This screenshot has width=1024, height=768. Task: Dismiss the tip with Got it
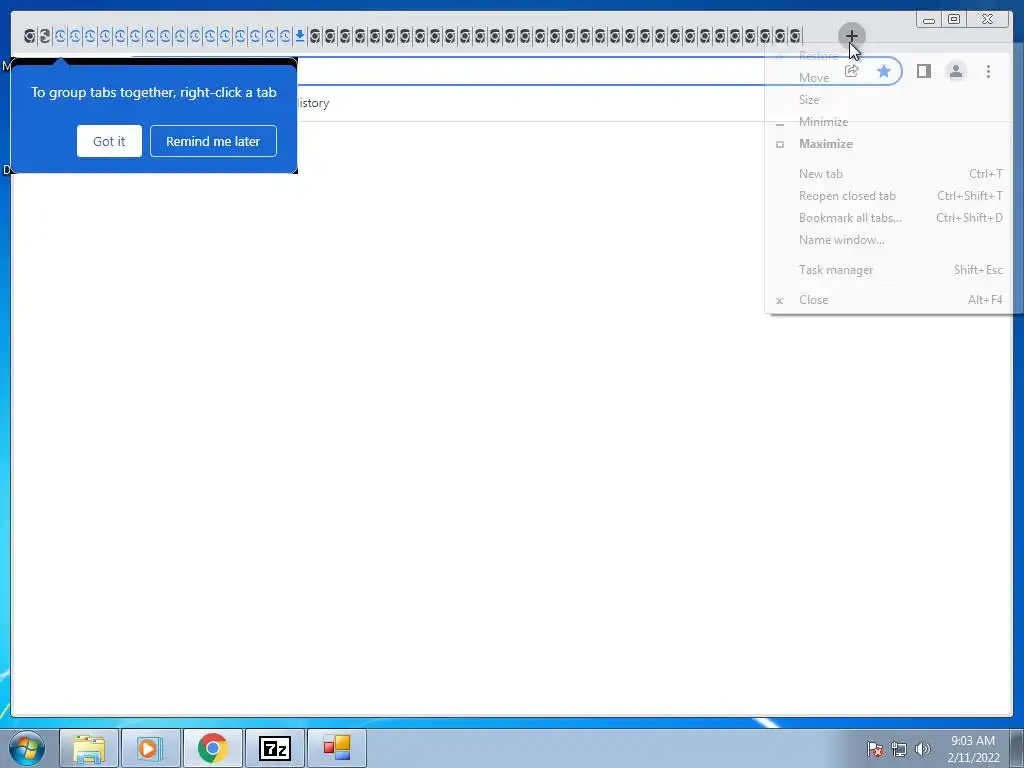(x=109, y=141)
